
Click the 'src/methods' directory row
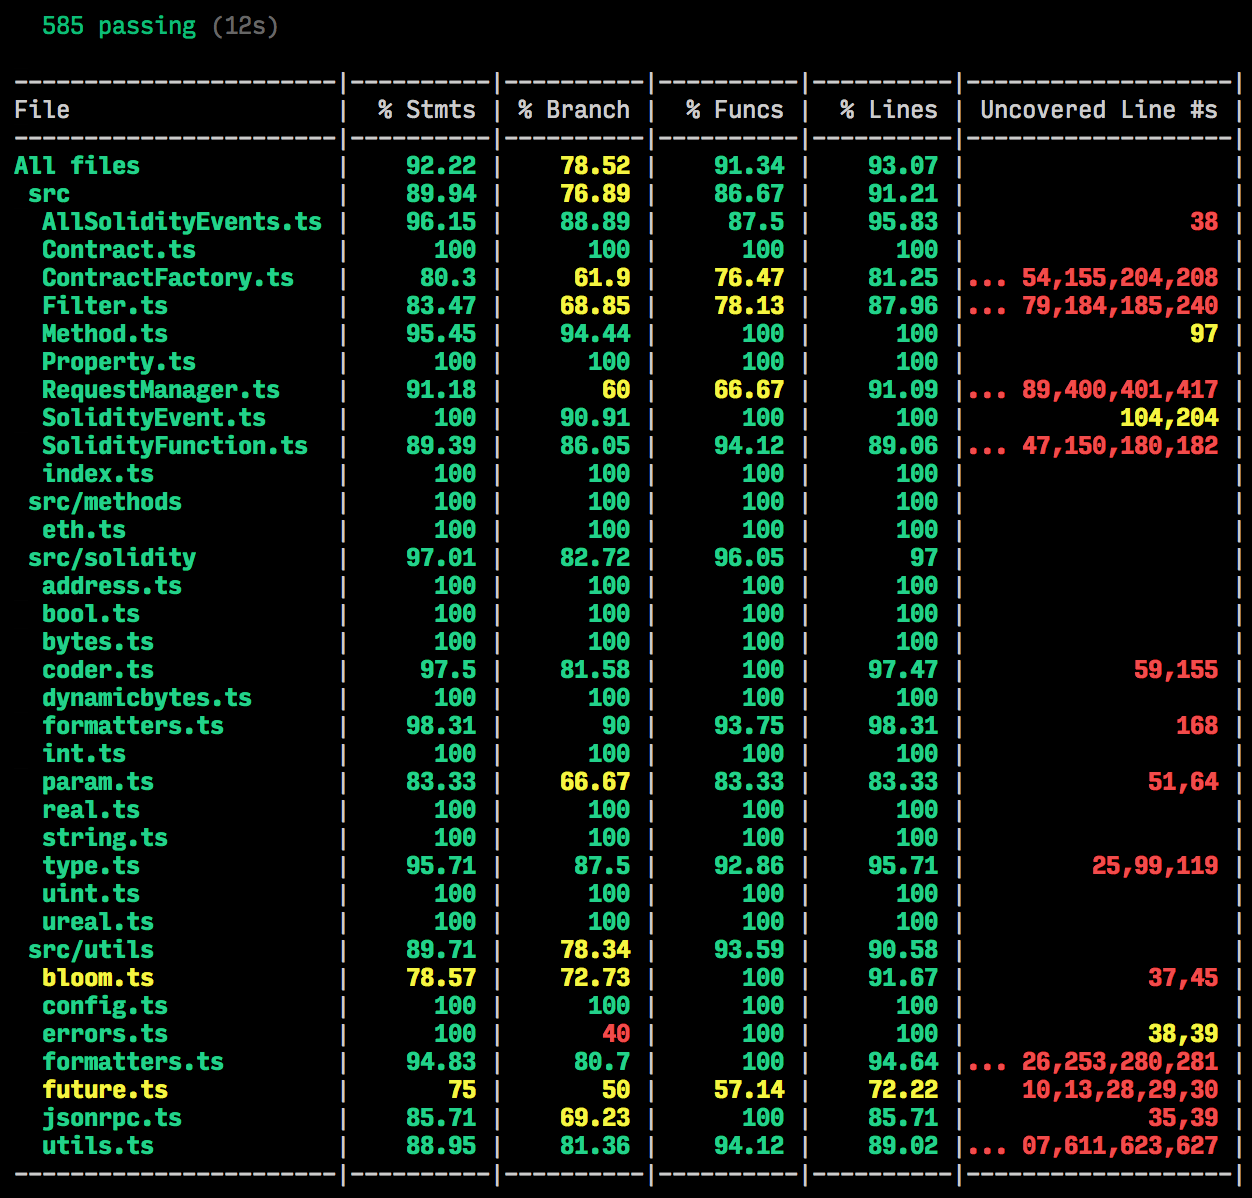105,501
